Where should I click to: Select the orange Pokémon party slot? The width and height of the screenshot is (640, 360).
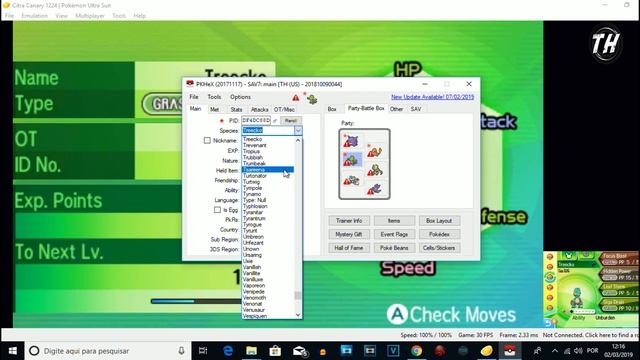(375, 151)
